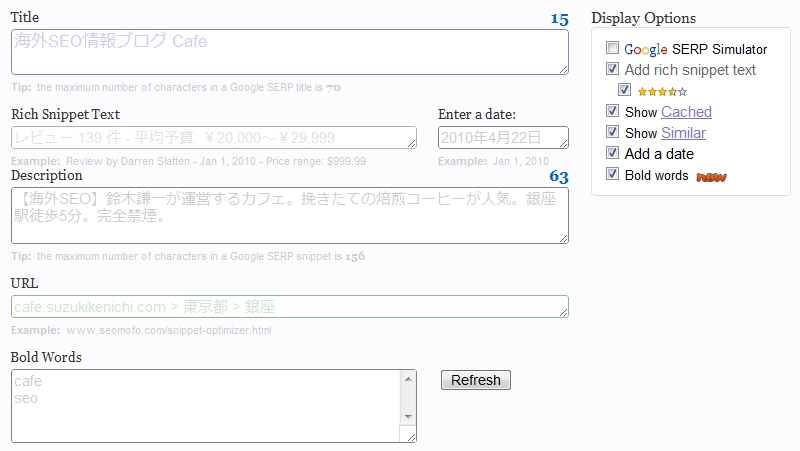Click the Bold Words textarea resize grip

tap(411, 437)
